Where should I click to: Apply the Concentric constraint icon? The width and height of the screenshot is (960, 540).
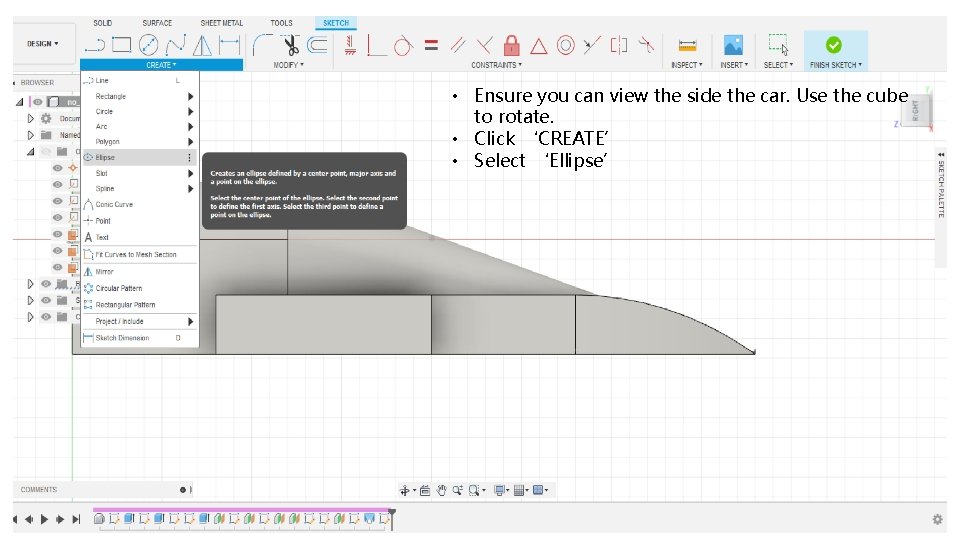[566, 45]
